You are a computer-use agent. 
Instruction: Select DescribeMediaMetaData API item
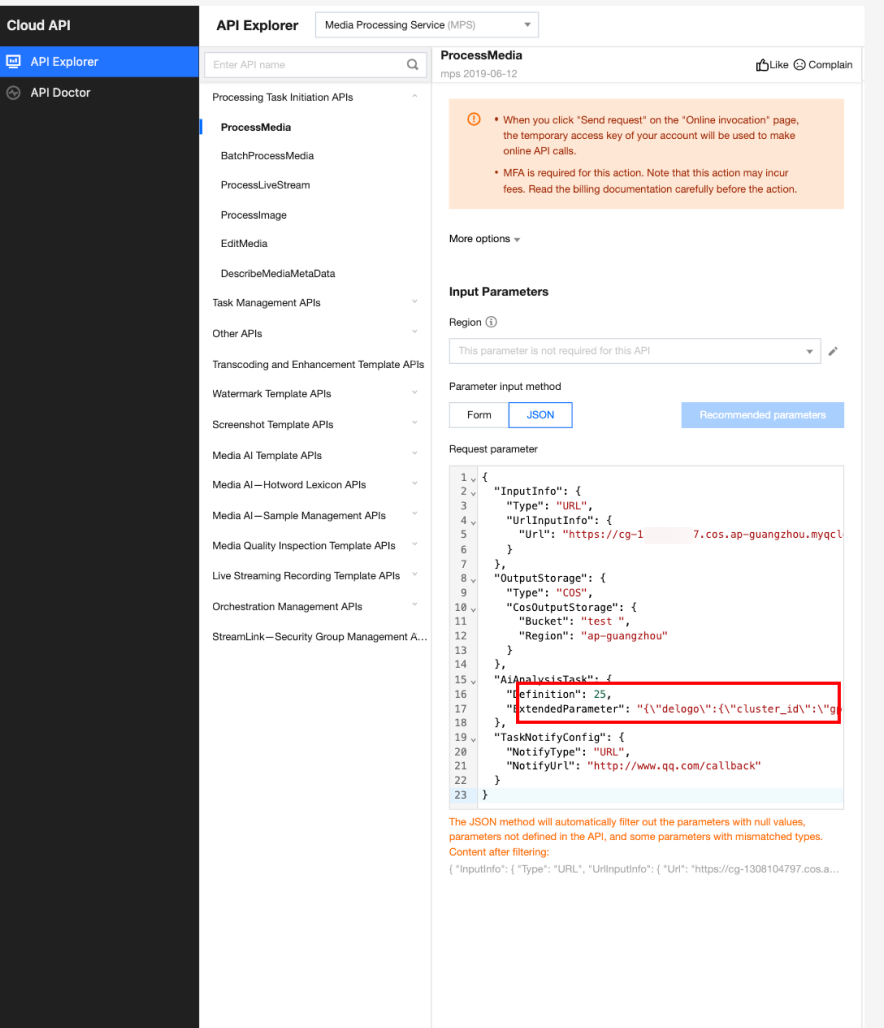pos(277,273)
